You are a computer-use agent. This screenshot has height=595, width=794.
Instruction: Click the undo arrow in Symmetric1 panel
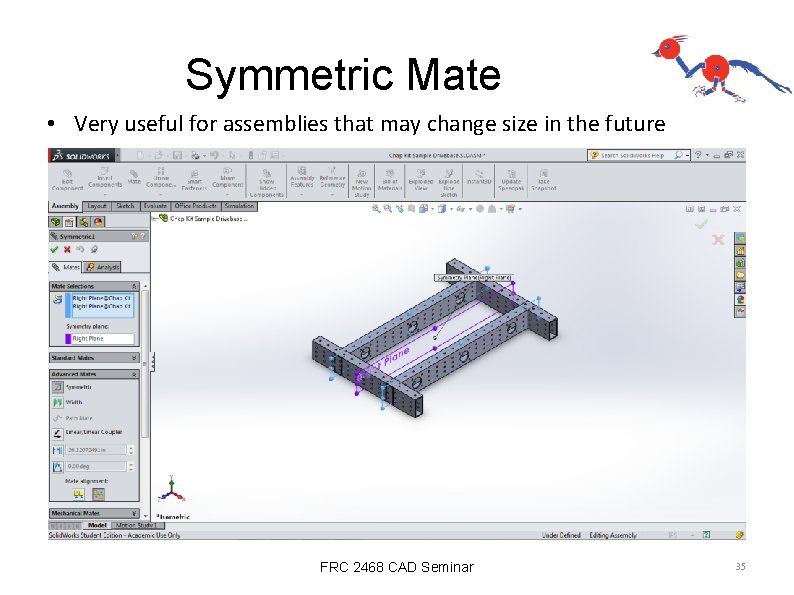click(x=80, y=249)
